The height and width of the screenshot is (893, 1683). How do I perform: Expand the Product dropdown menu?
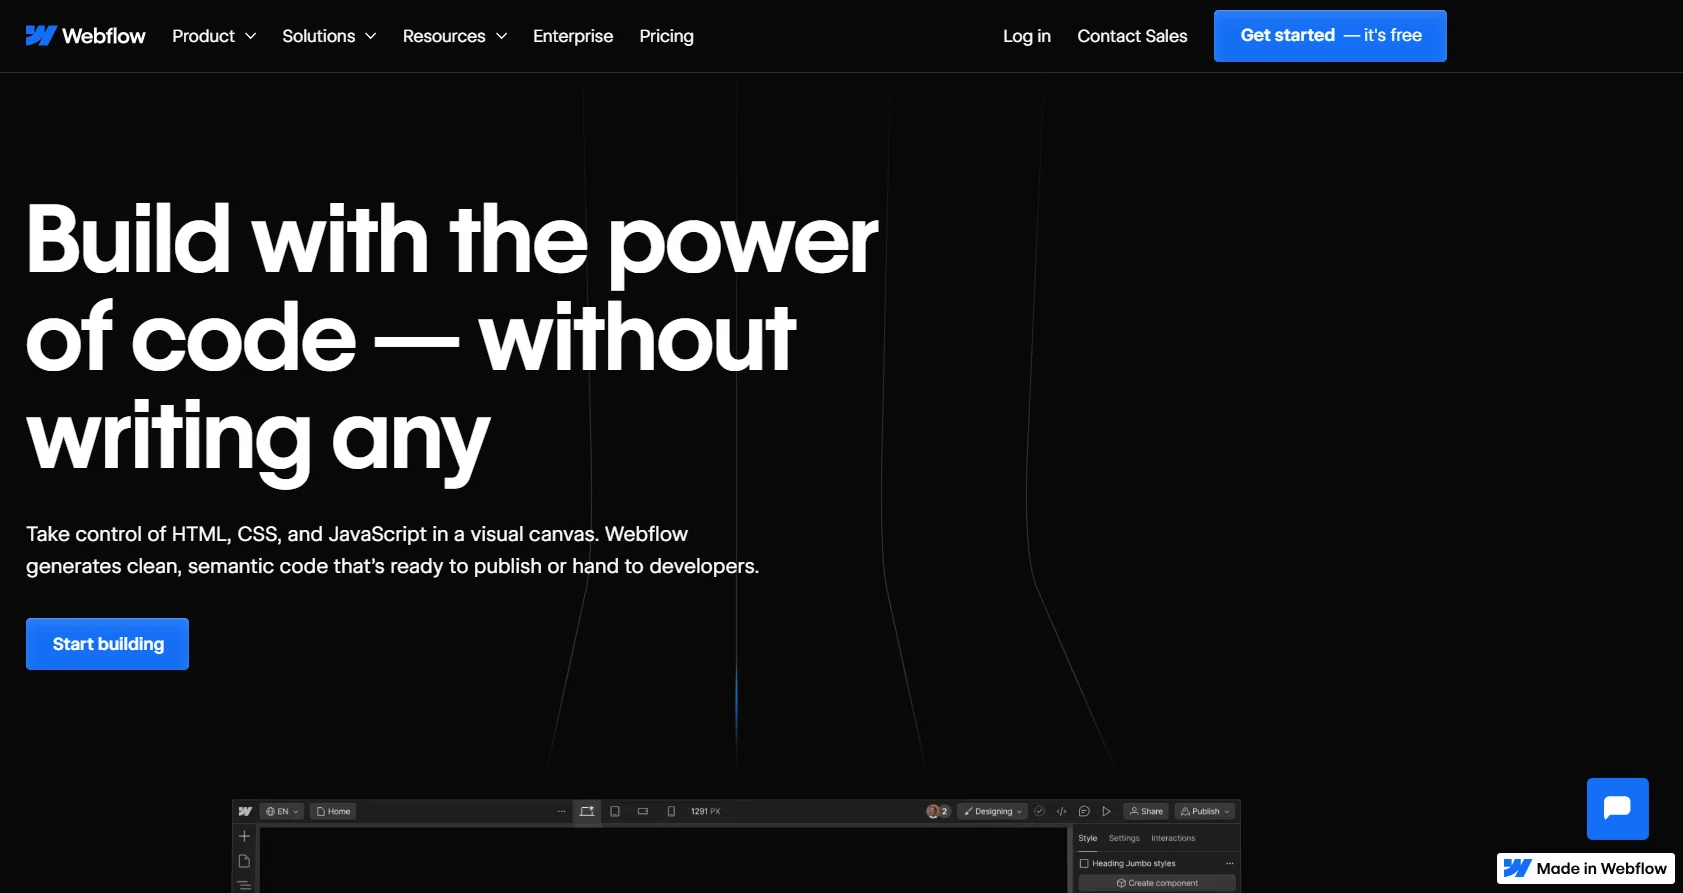(214, 36)
